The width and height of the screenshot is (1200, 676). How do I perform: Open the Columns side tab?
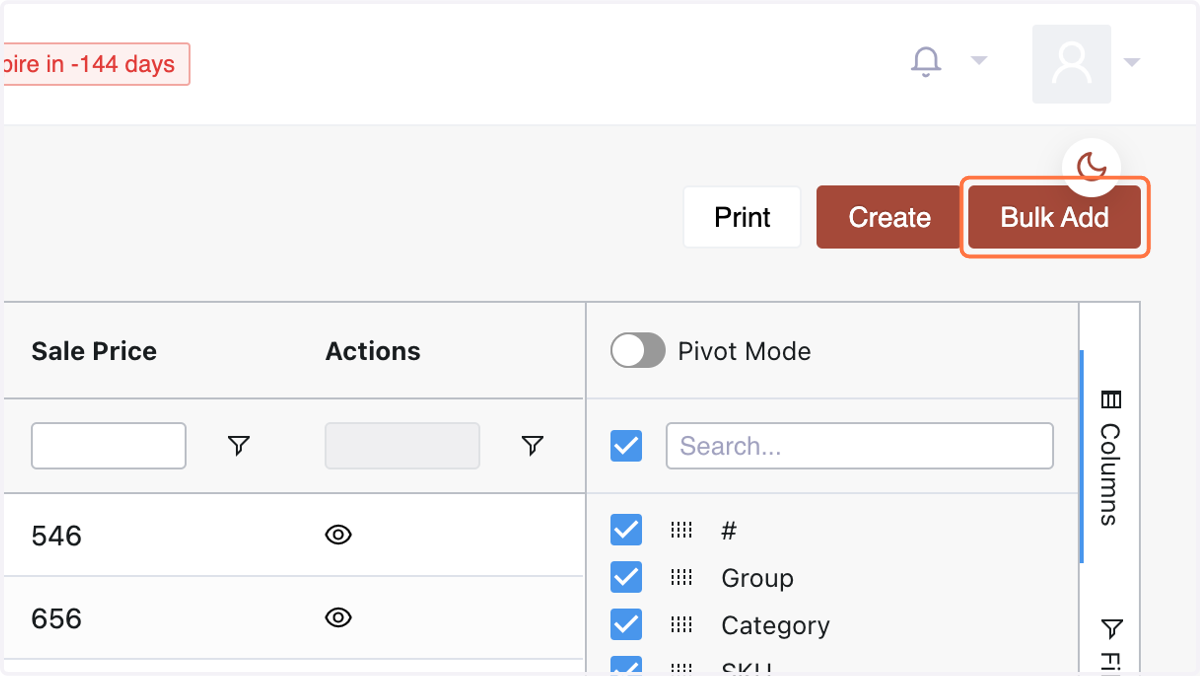point(1110,457)
